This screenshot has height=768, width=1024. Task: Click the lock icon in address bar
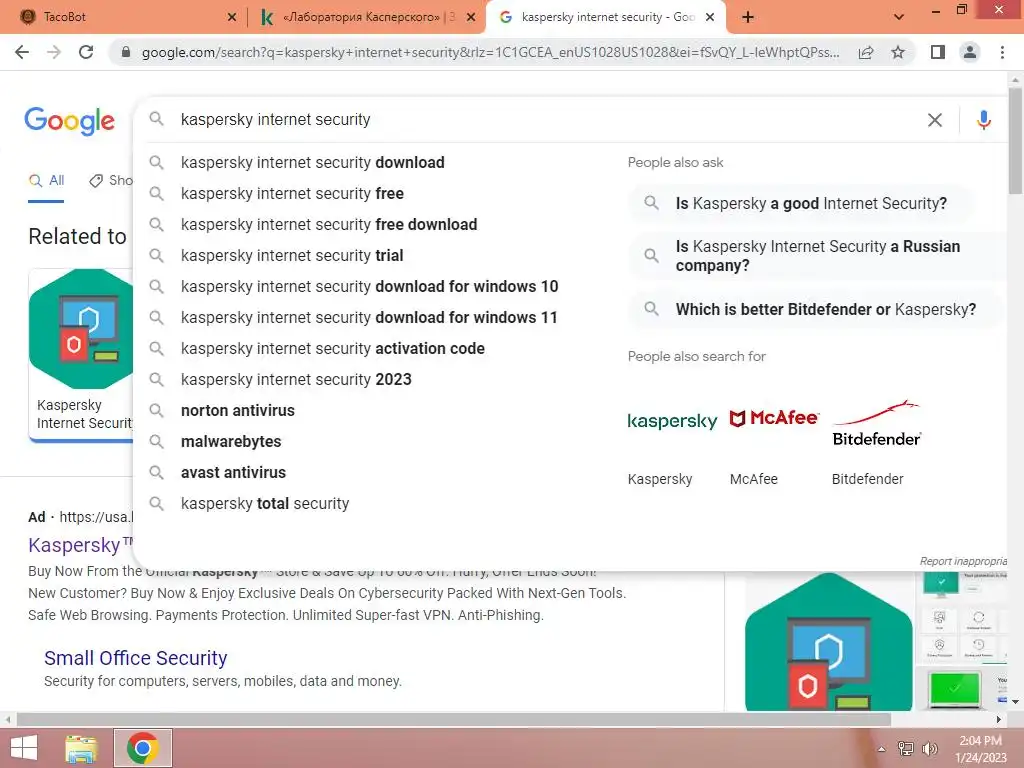[126, 52]
